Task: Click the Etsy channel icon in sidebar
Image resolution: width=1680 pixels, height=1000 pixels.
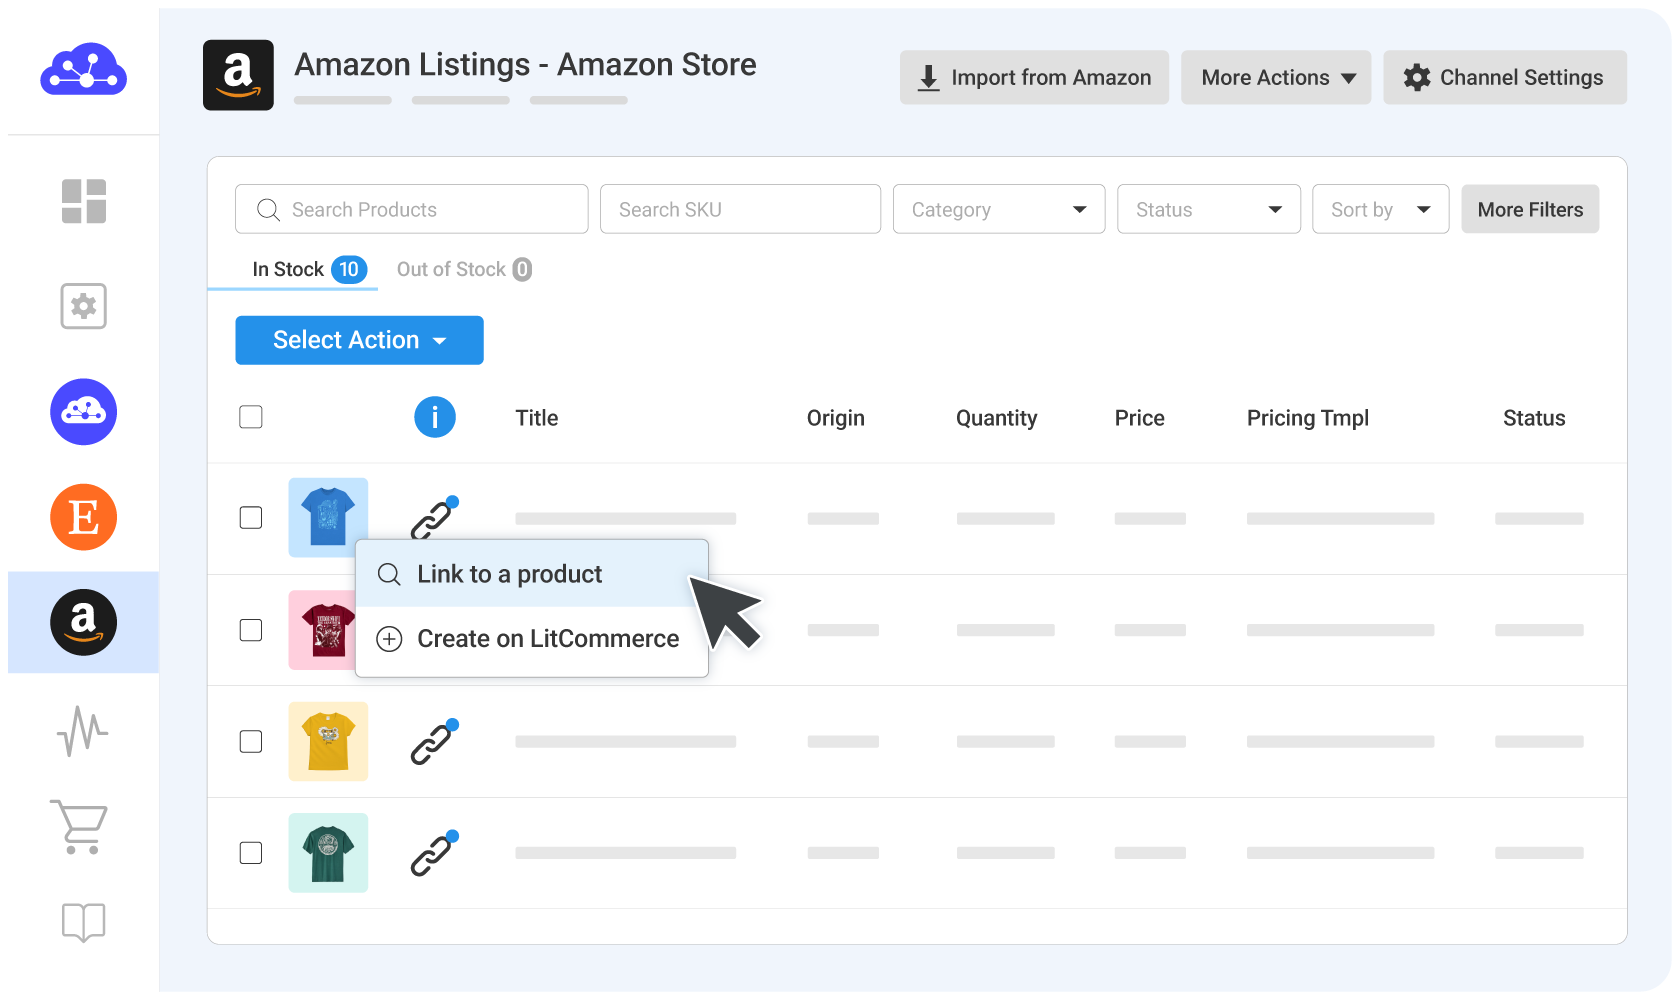Action: coord(84,517)
